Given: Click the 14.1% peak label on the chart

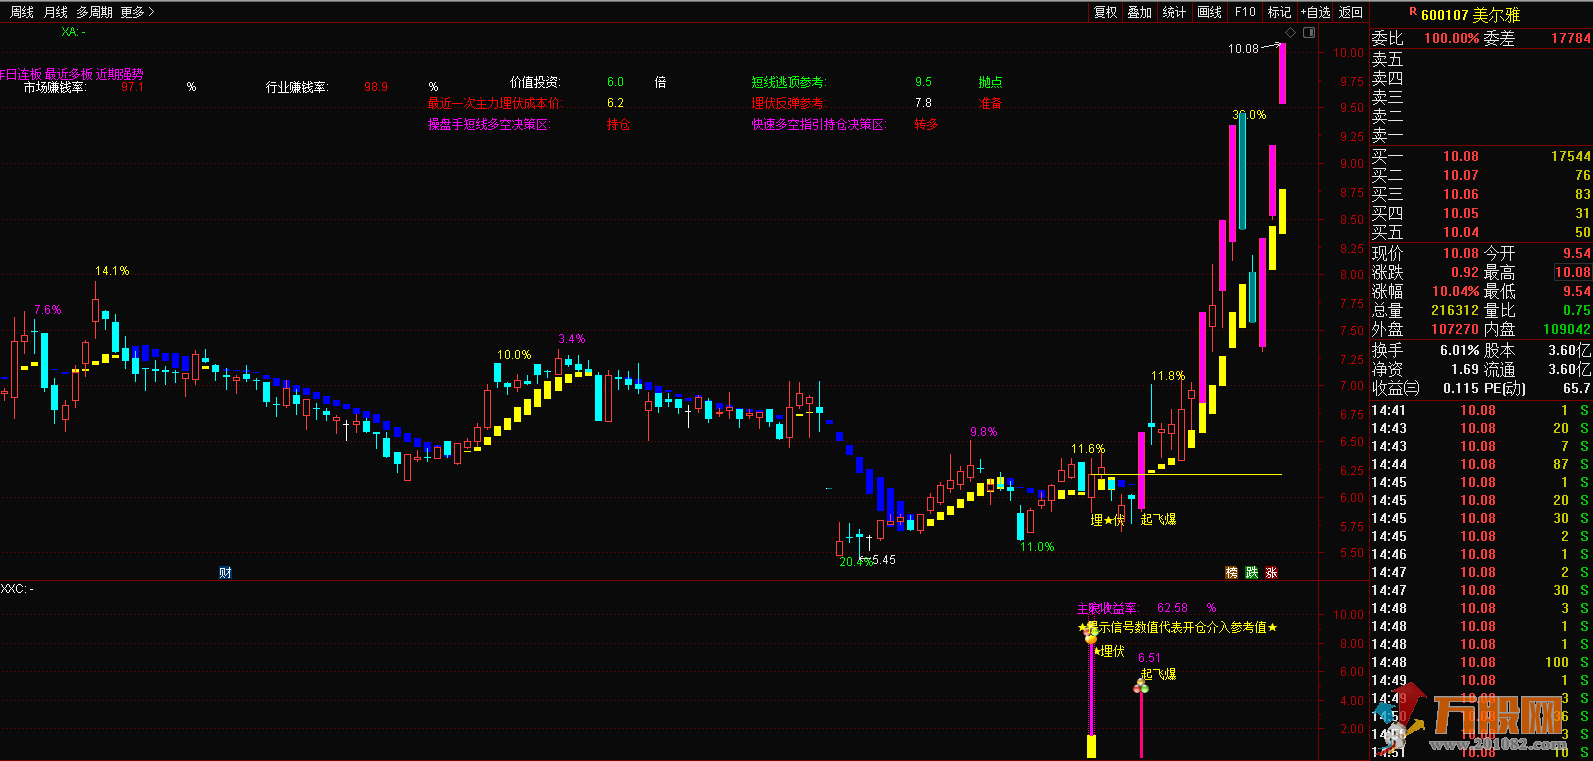Looking at the screenshot, I should 112,271.
